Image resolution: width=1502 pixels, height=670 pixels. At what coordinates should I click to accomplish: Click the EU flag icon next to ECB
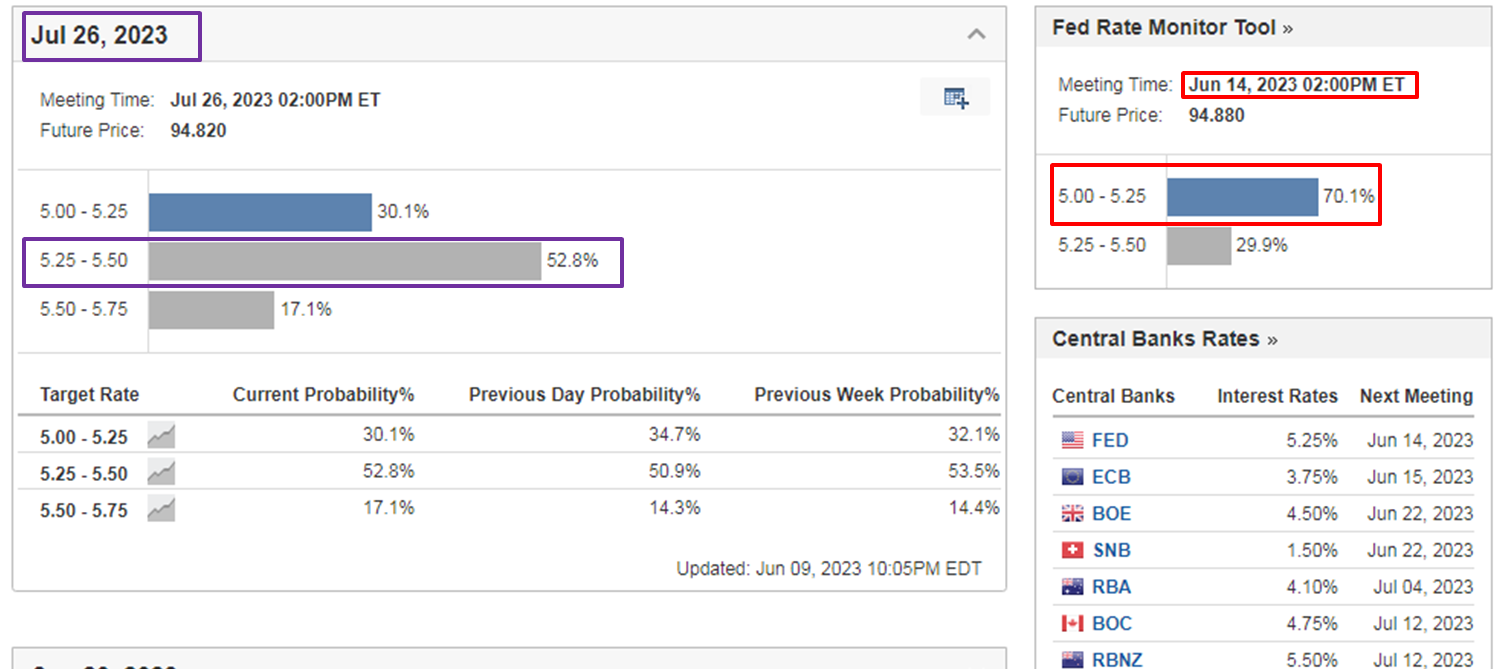[x=1072, y=477]
